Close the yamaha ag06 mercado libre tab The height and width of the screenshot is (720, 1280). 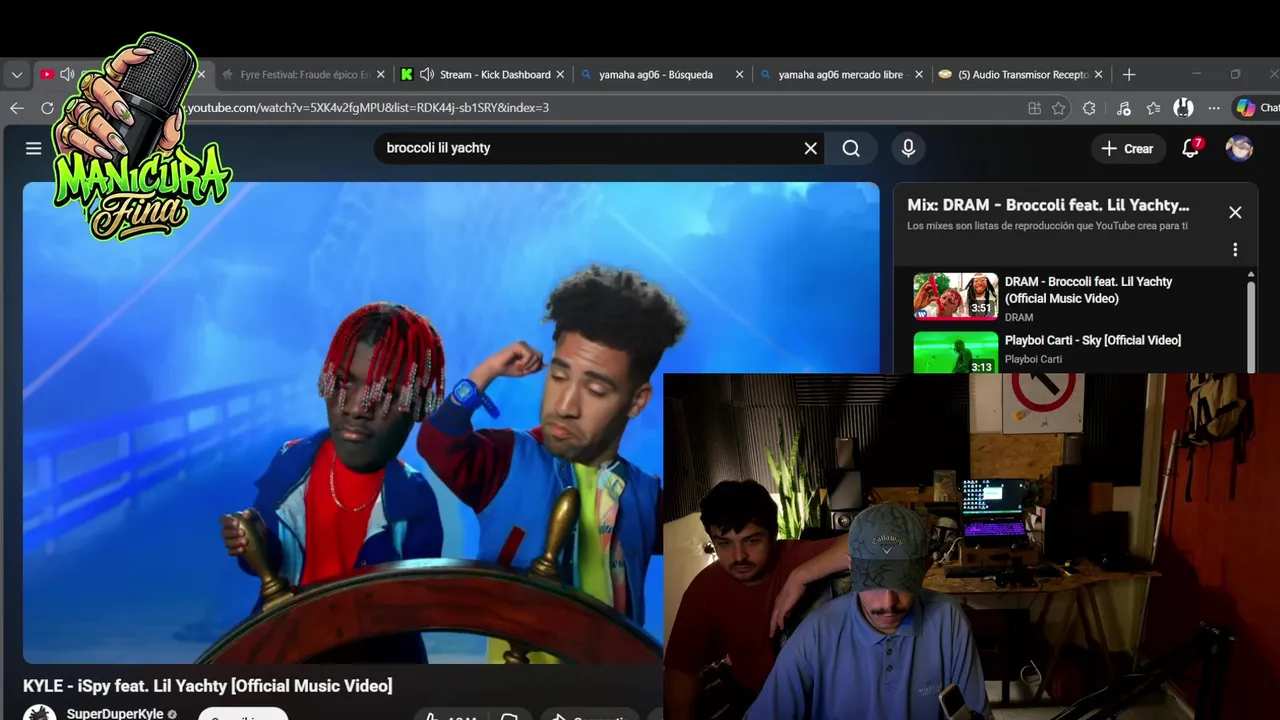tap(919, 75)
